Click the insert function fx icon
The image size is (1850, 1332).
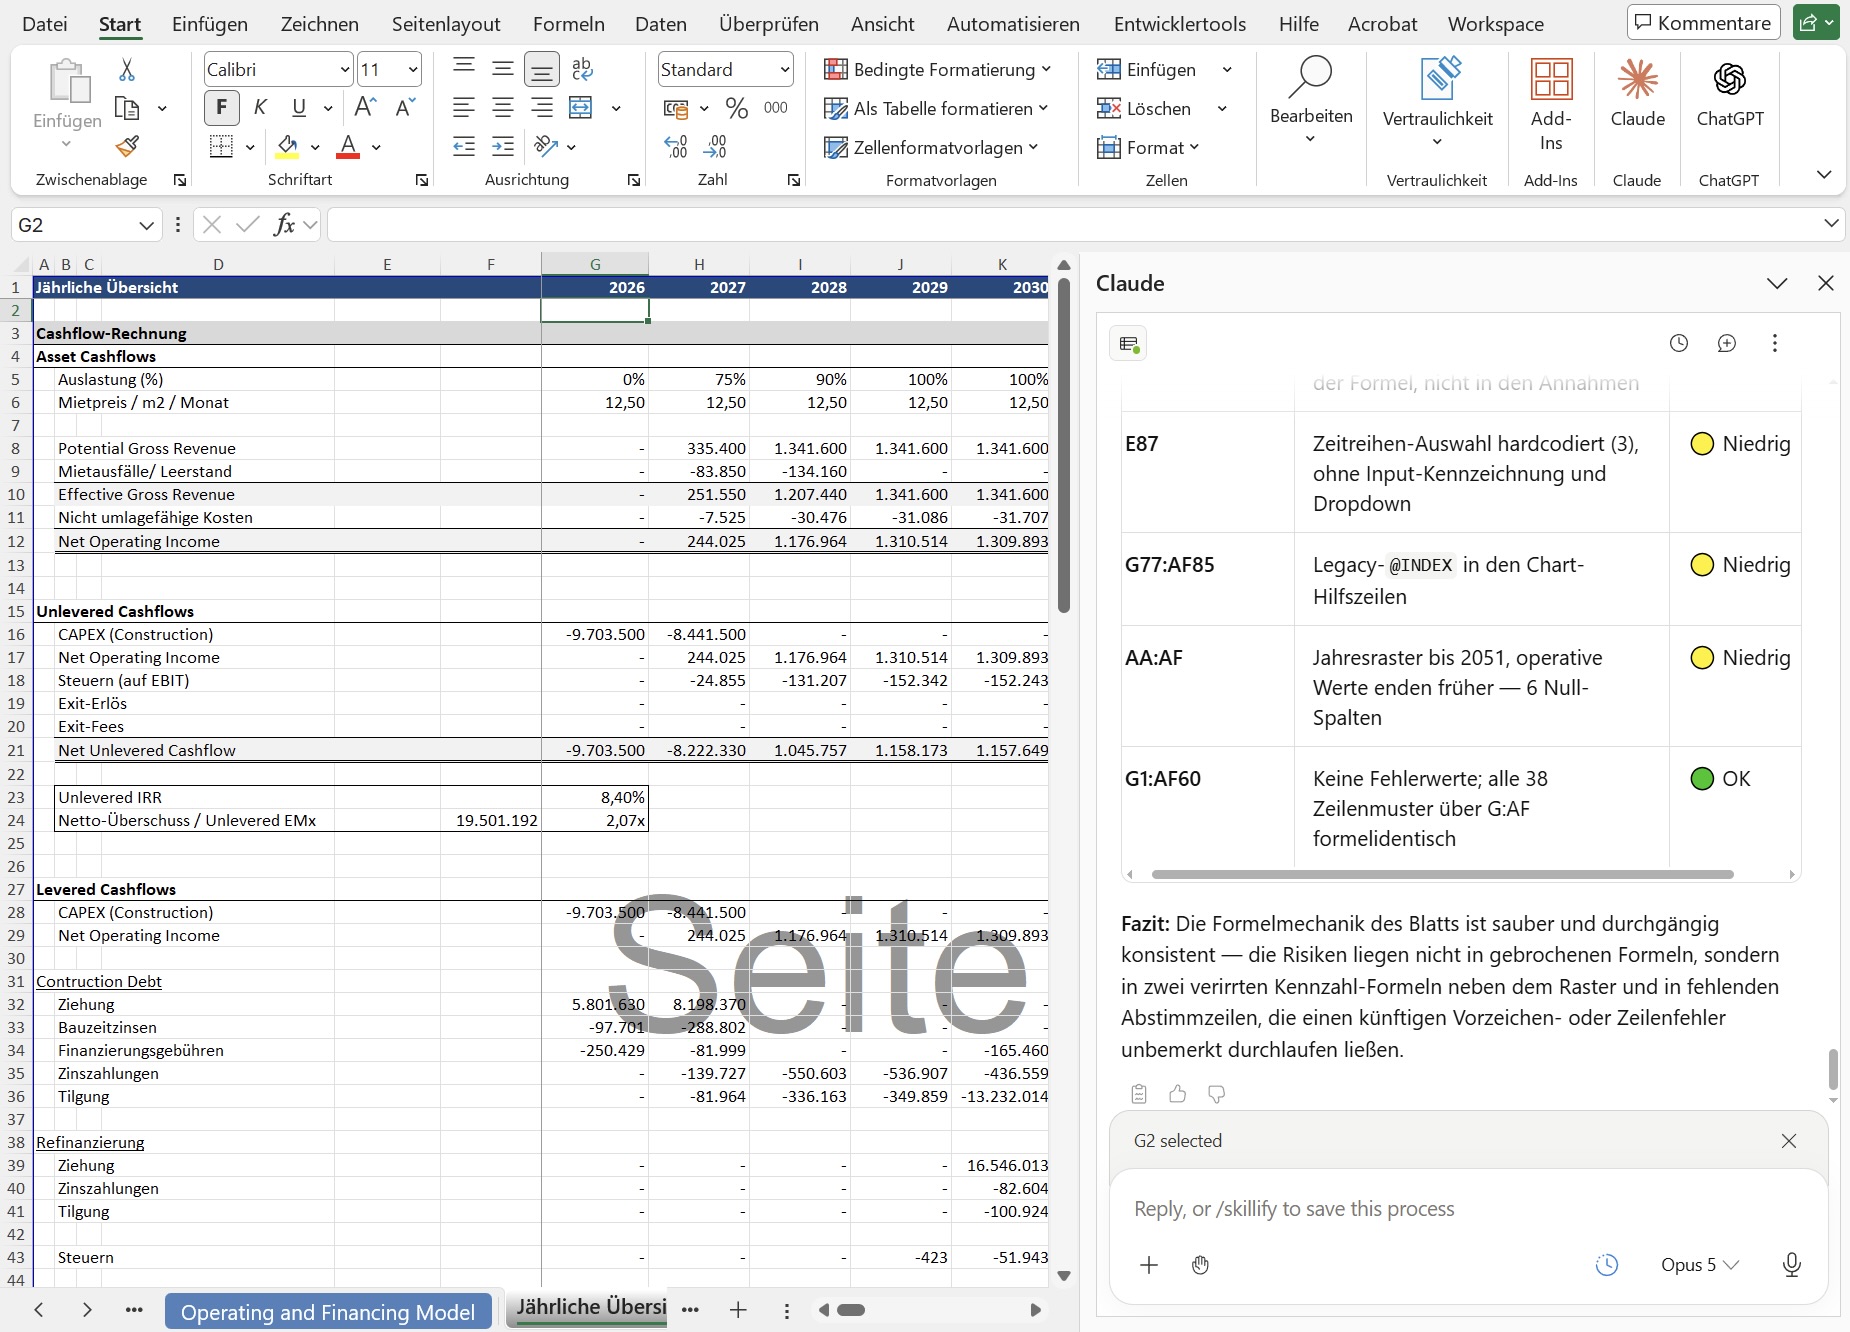(285, 224)
